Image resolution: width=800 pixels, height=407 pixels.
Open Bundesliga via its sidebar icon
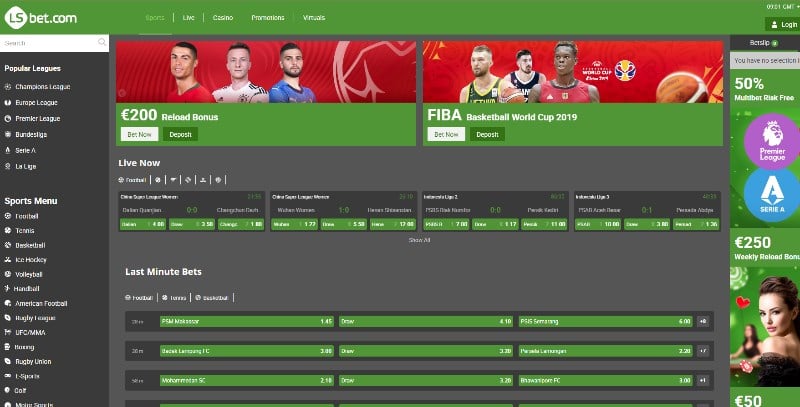point(8,135)
